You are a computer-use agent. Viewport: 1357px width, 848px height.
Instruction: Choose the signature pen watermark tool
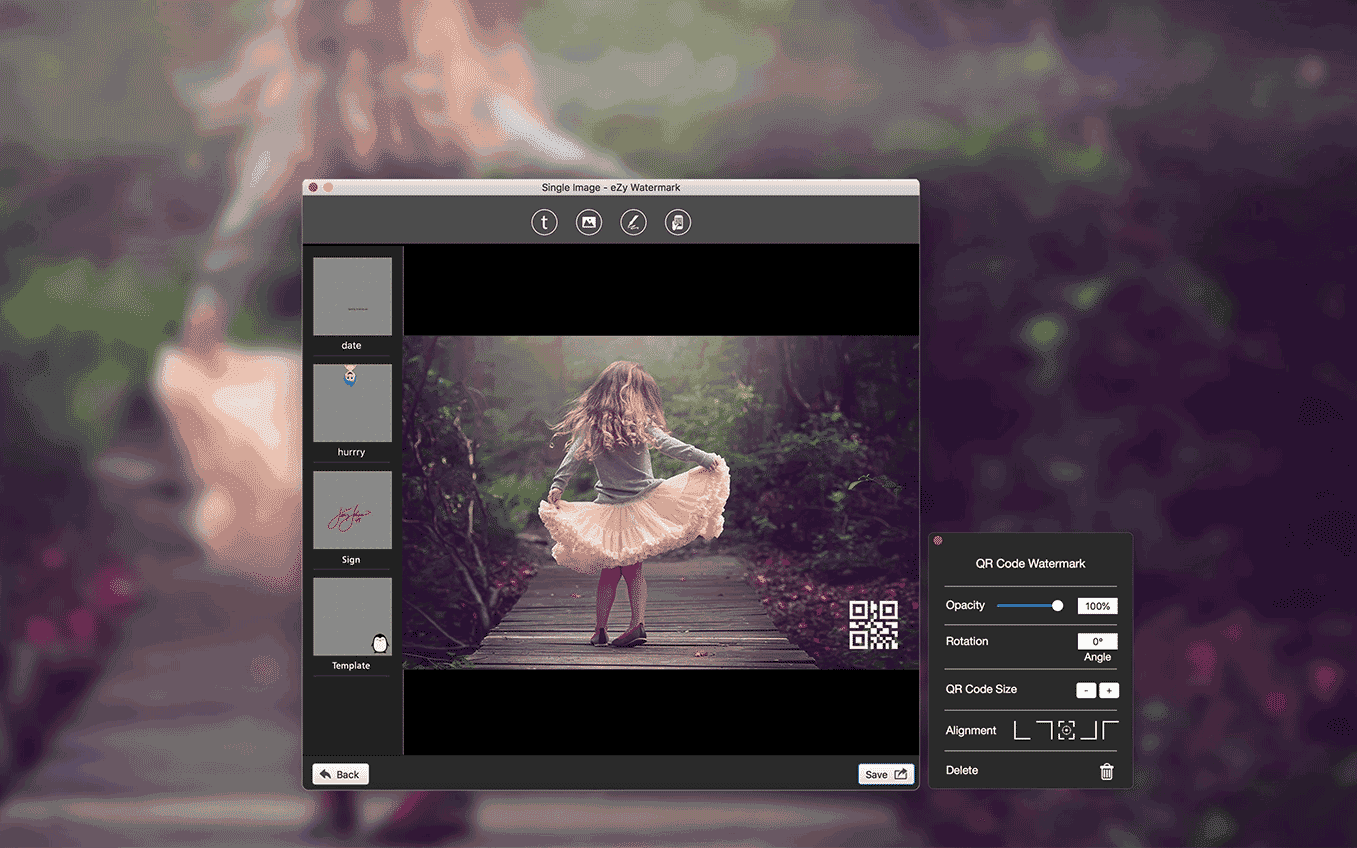click(633, 223)
